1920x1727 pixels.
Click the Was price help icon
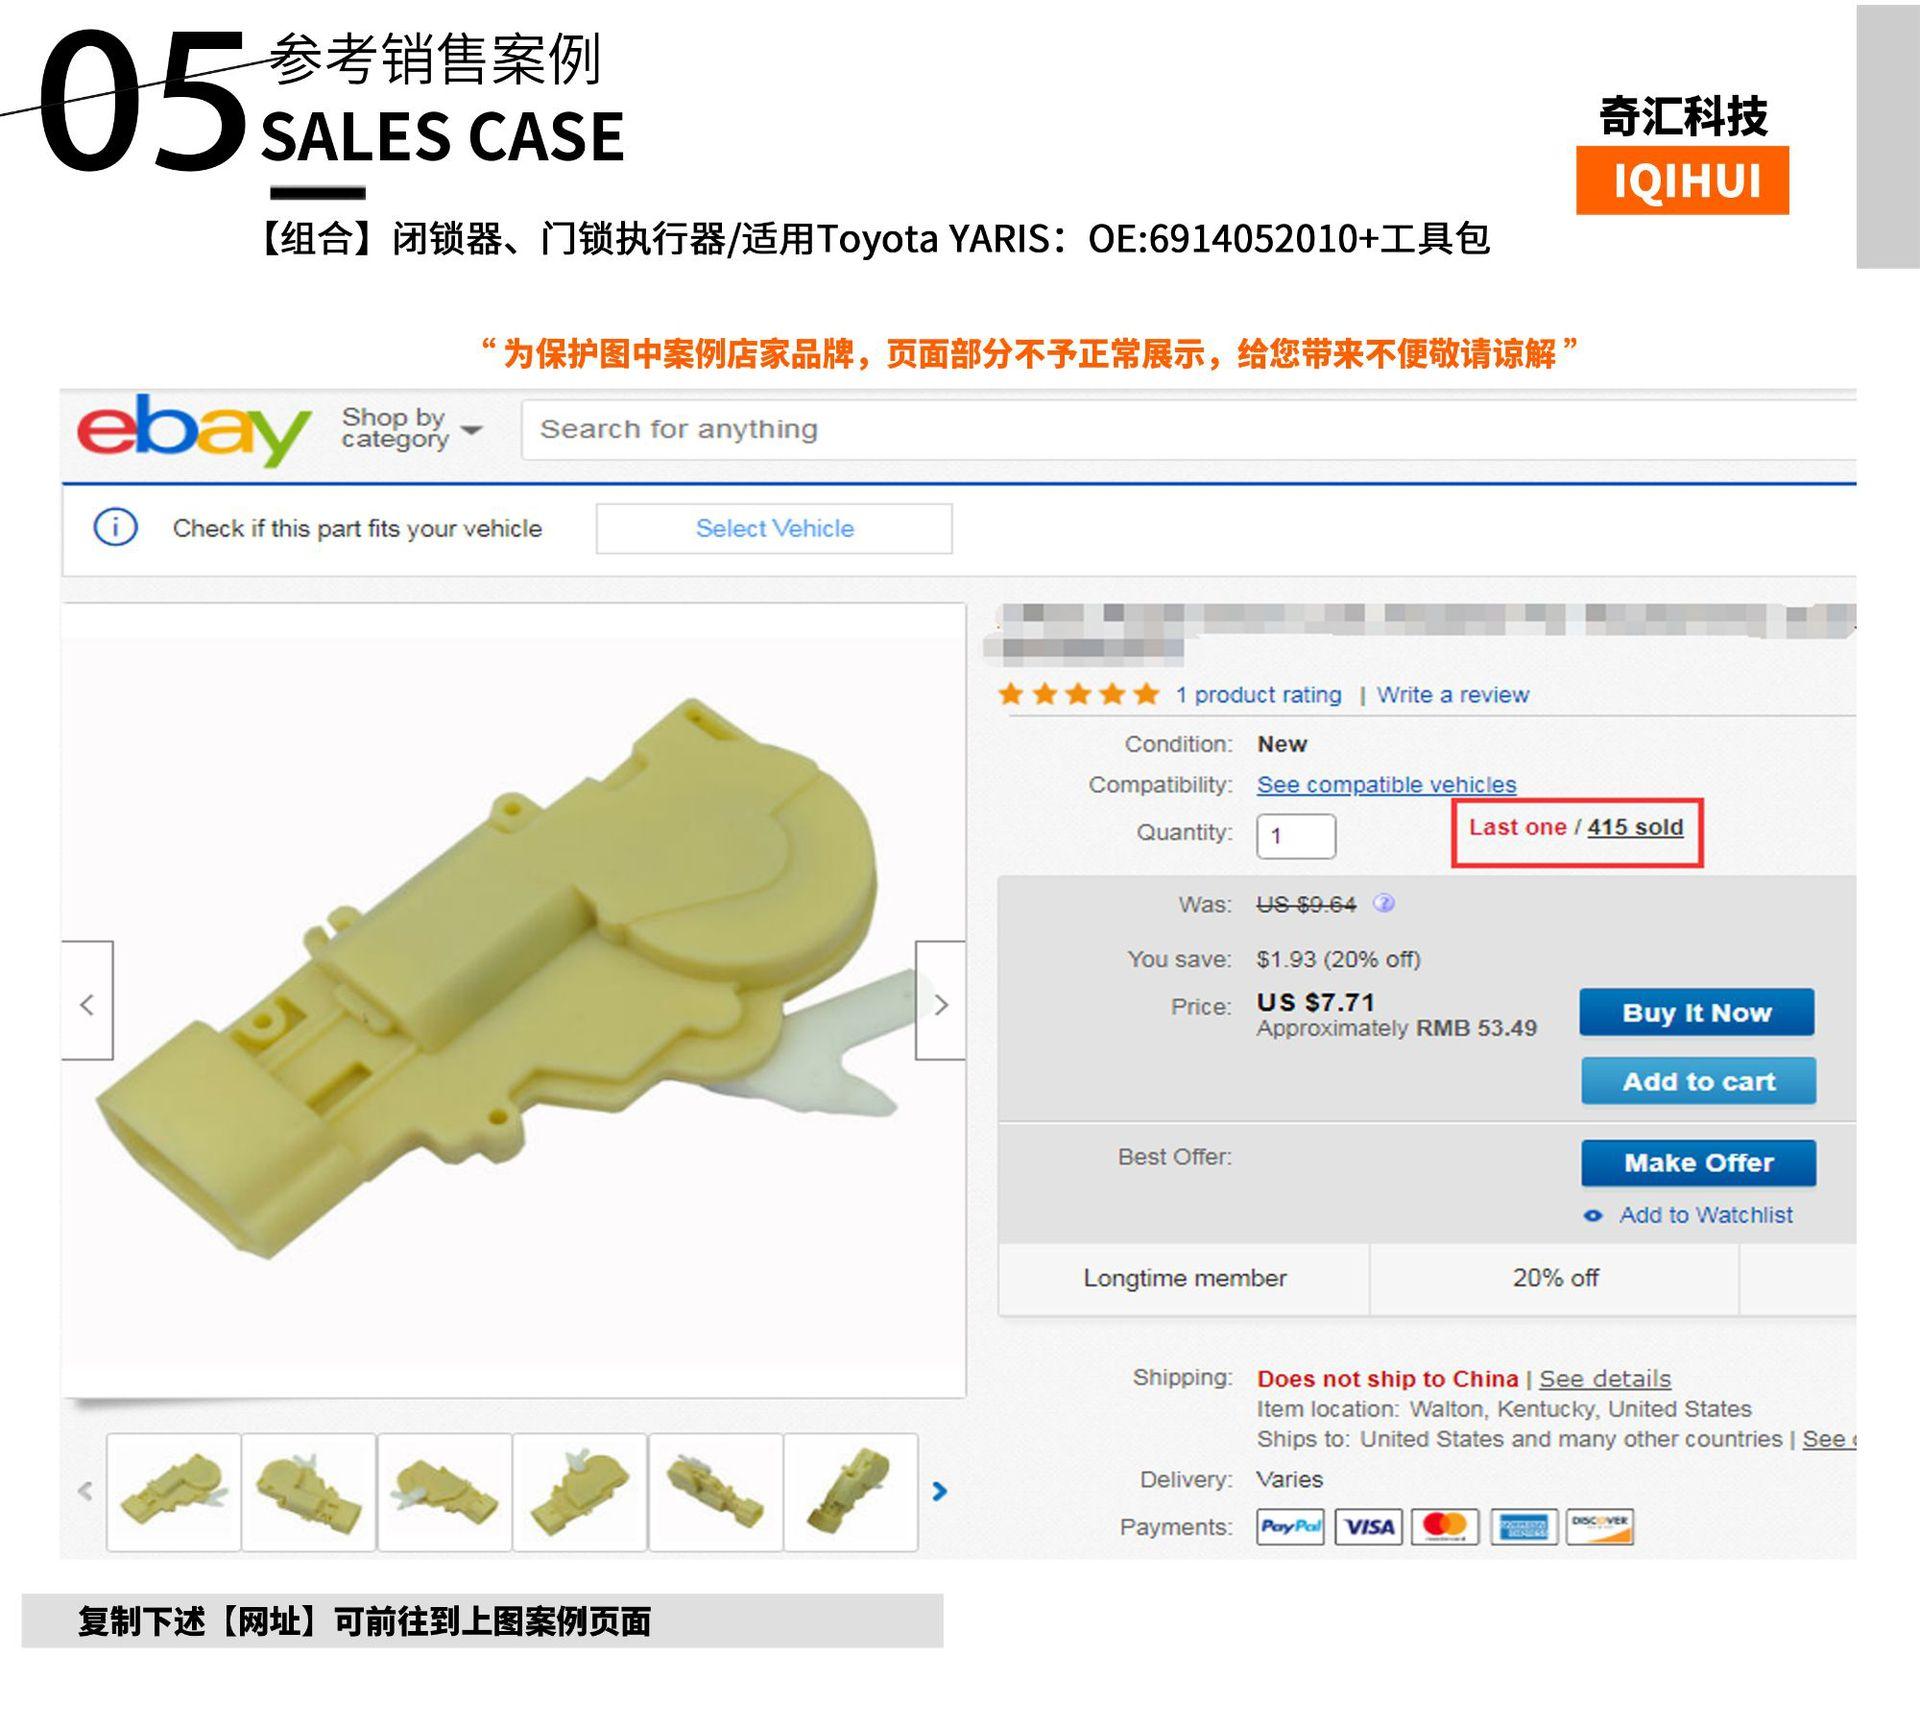pos(1384,903)
